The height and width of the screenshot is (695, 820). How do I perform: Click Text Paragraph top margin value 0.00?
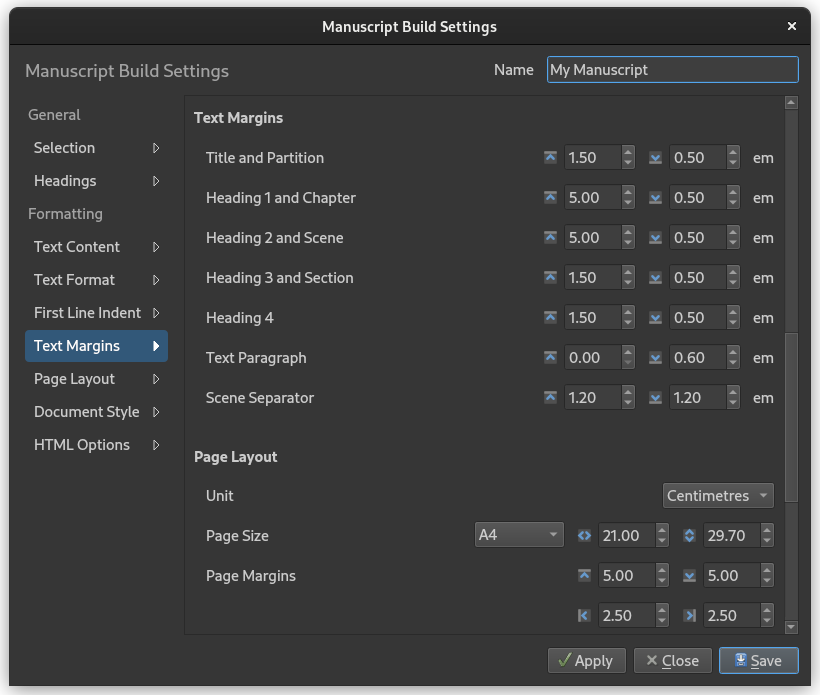click(593, 358)
